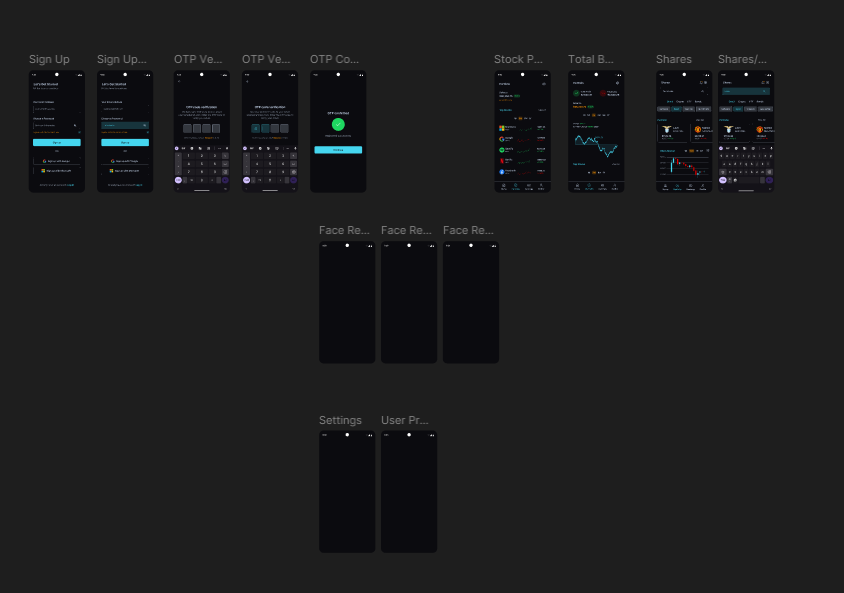Click the Spotify logo row in Stock P... frame
This screenshot has width=844, height=593.
pyautogui.click(x=523, y=150)
